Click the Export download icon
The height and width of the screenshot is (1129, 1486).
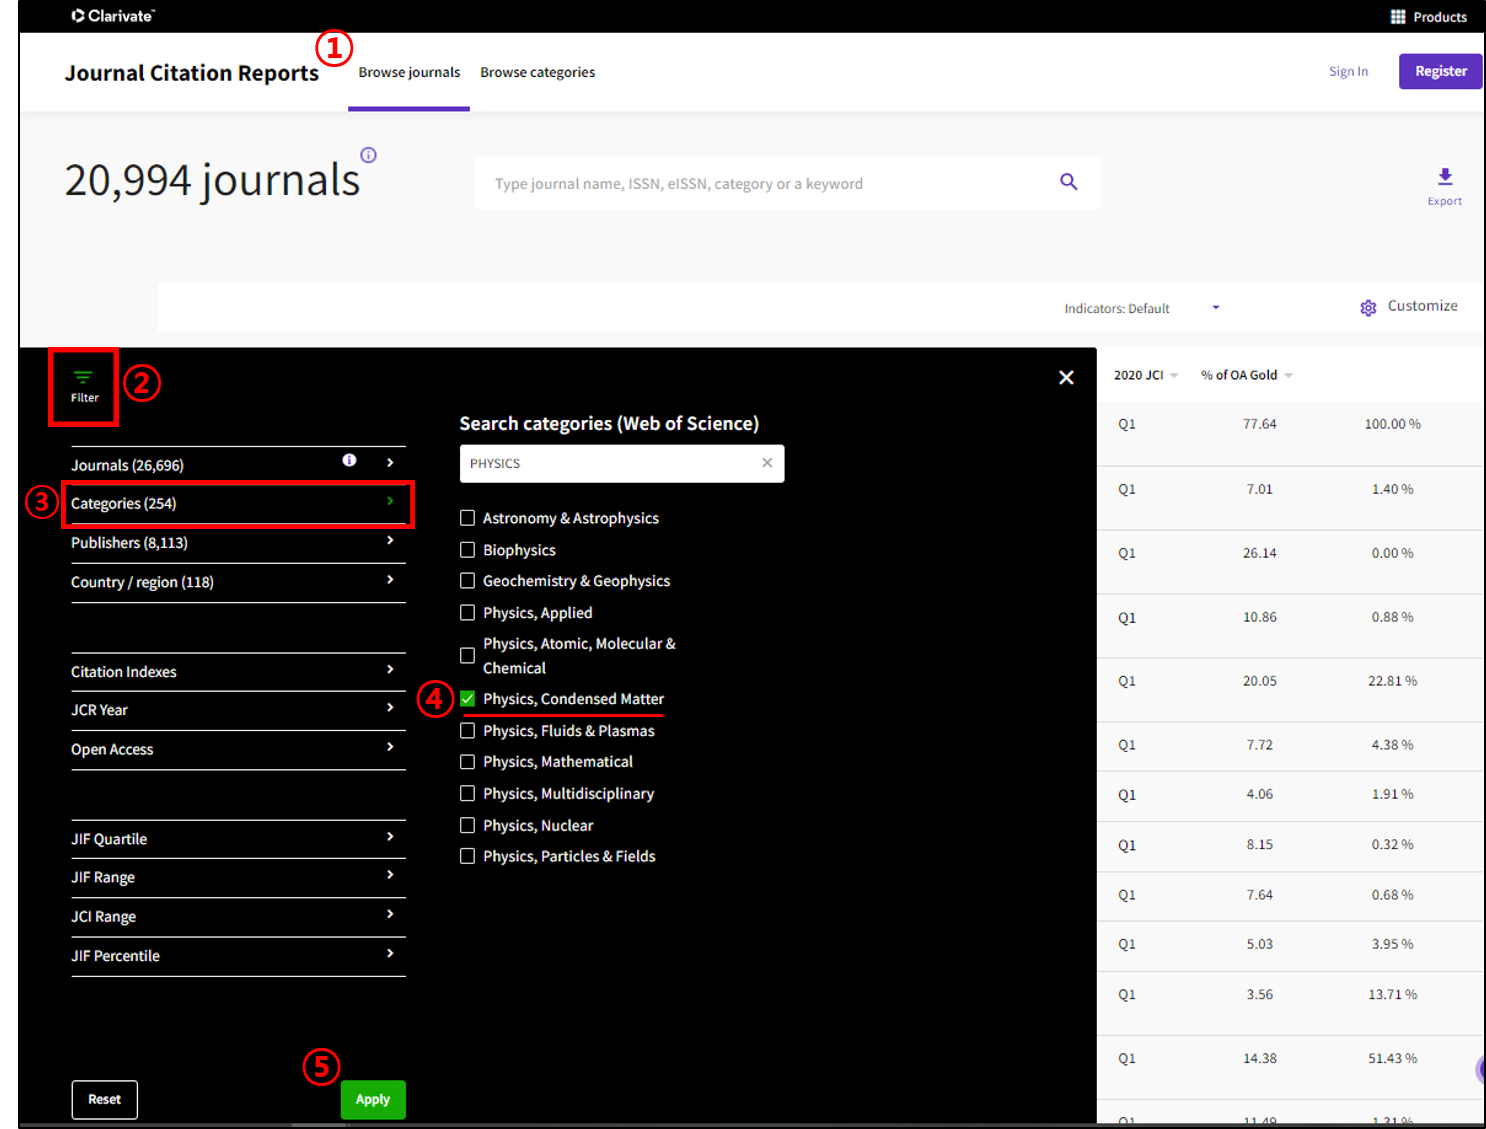click(1444, 178)
